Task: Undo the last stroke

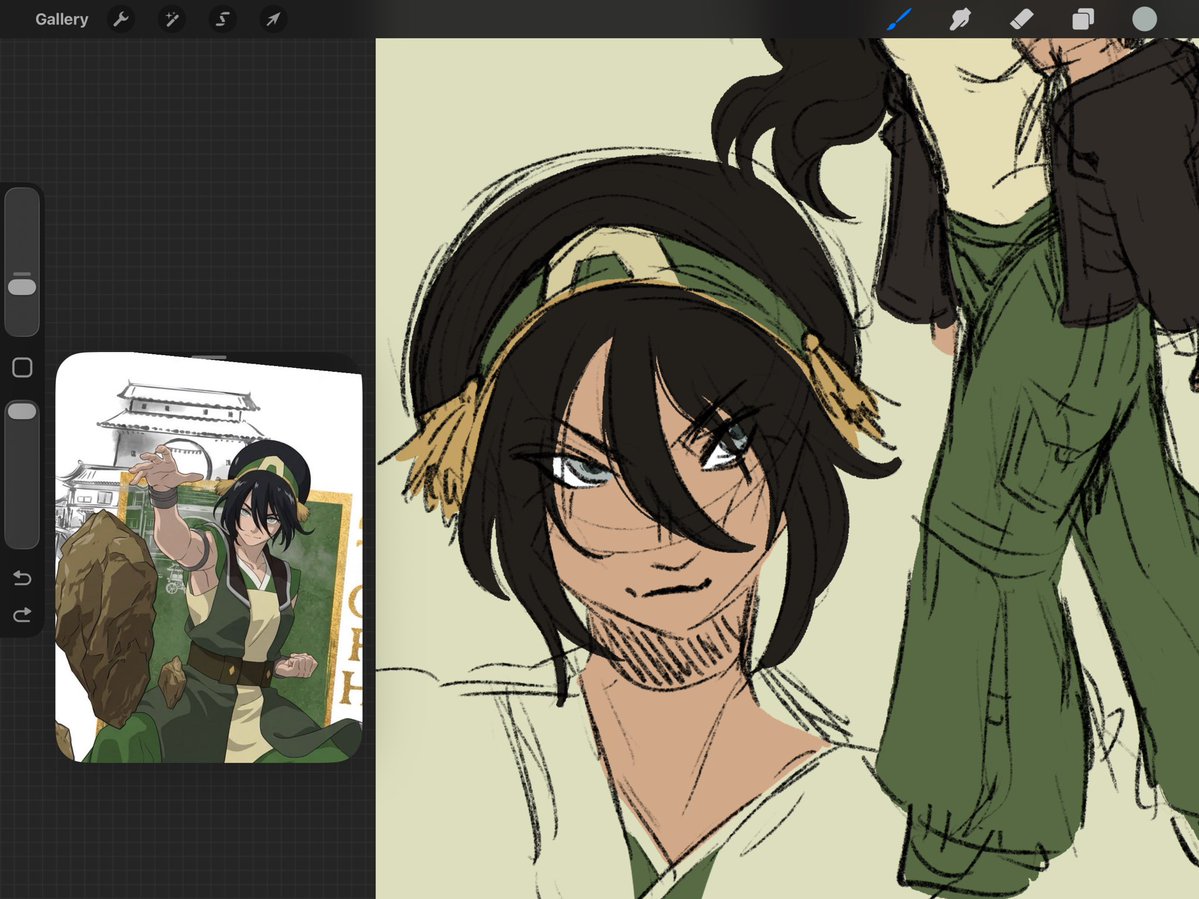Action: tap(22, 578)
